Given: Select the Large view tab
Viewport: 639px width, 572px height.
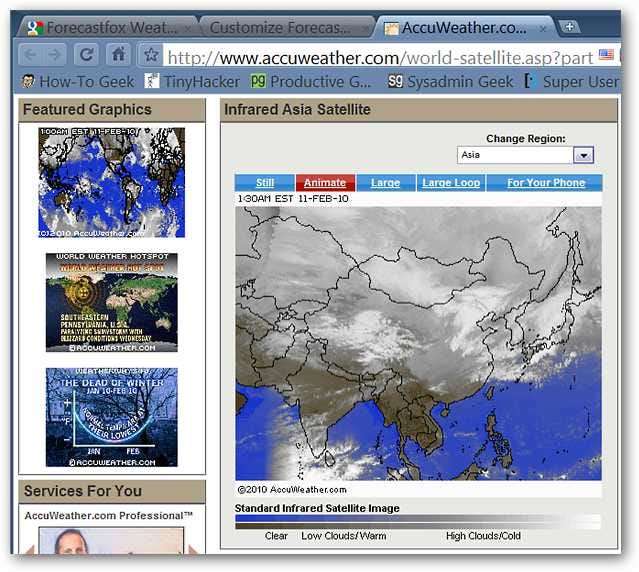Looking at the screenshot, I should (385, 183).
